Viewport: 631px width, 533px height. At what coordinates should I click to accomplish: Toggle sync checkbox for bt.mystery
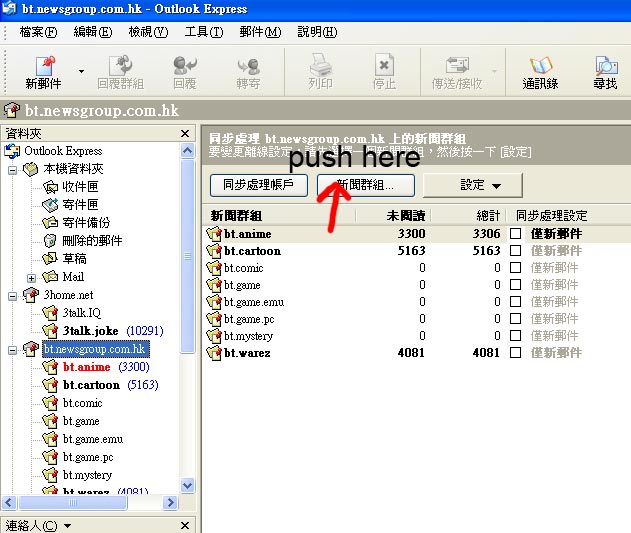coord(516,336)
